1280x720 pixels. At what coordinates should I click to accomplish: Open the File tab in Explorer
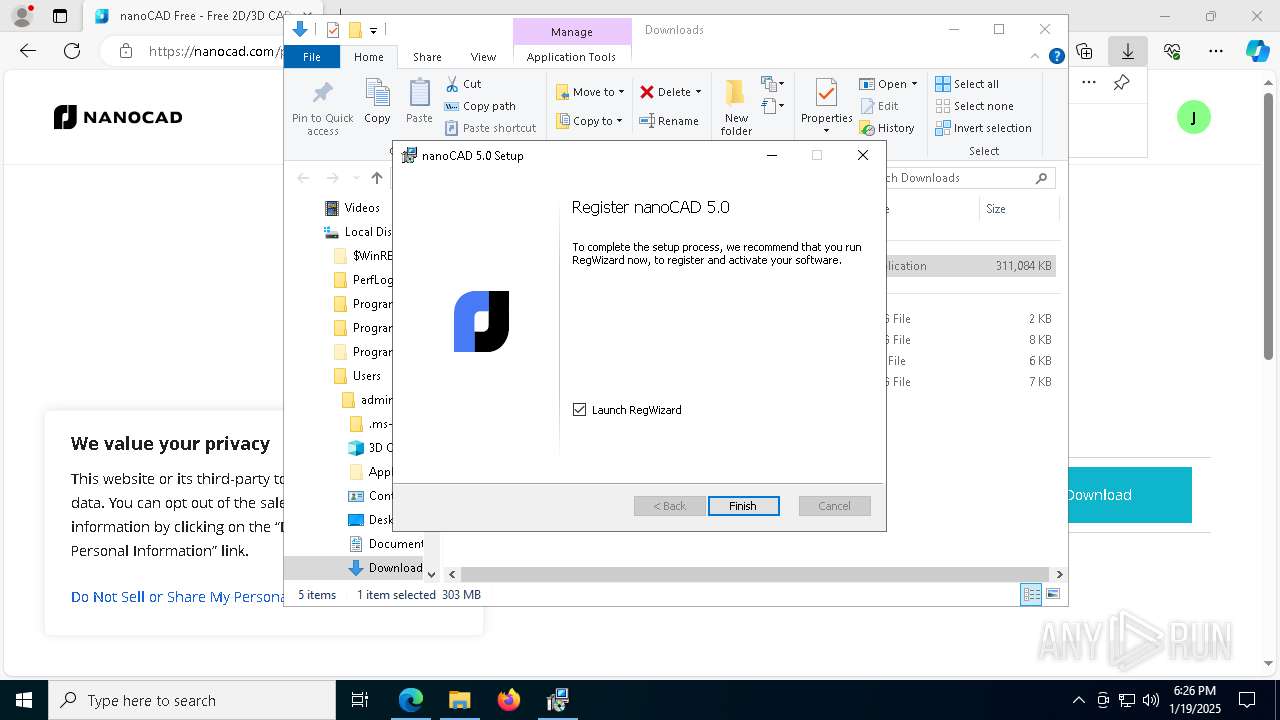coord(312,57)
